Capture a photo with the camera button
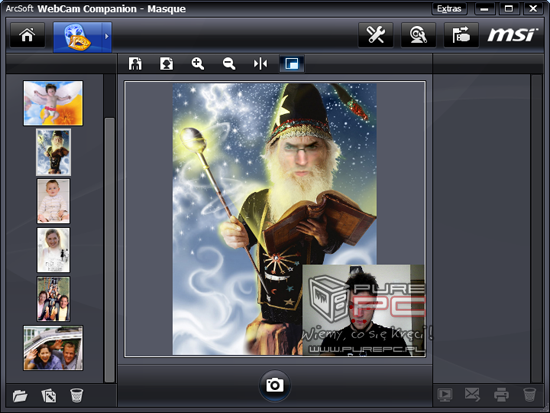The image size is (550, 413). pyautogui.click(x=275, y=385)
